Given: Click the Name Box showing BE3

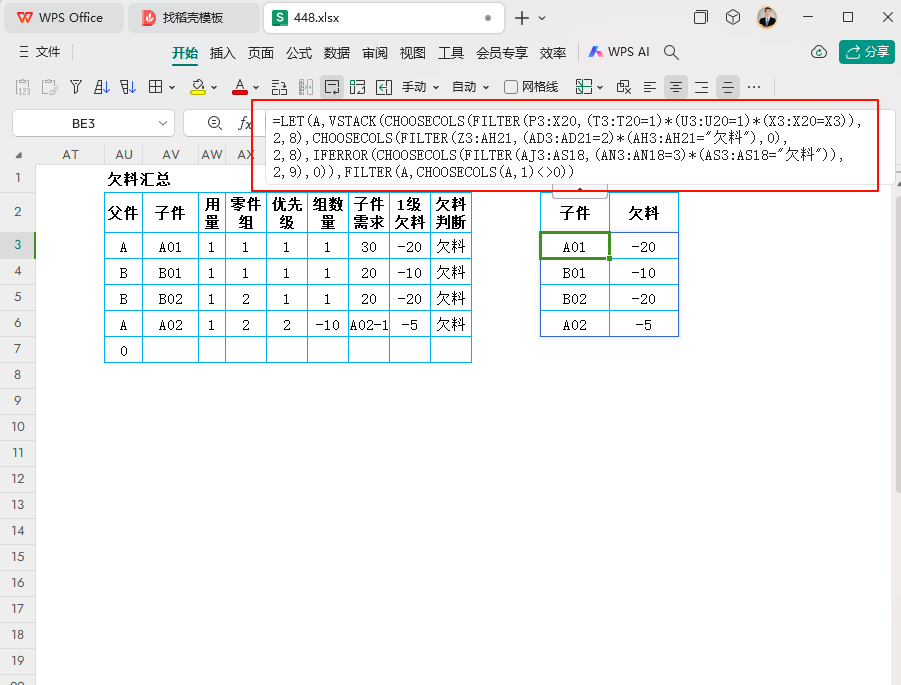Looking at the screenshot, I should coord(83,124).
